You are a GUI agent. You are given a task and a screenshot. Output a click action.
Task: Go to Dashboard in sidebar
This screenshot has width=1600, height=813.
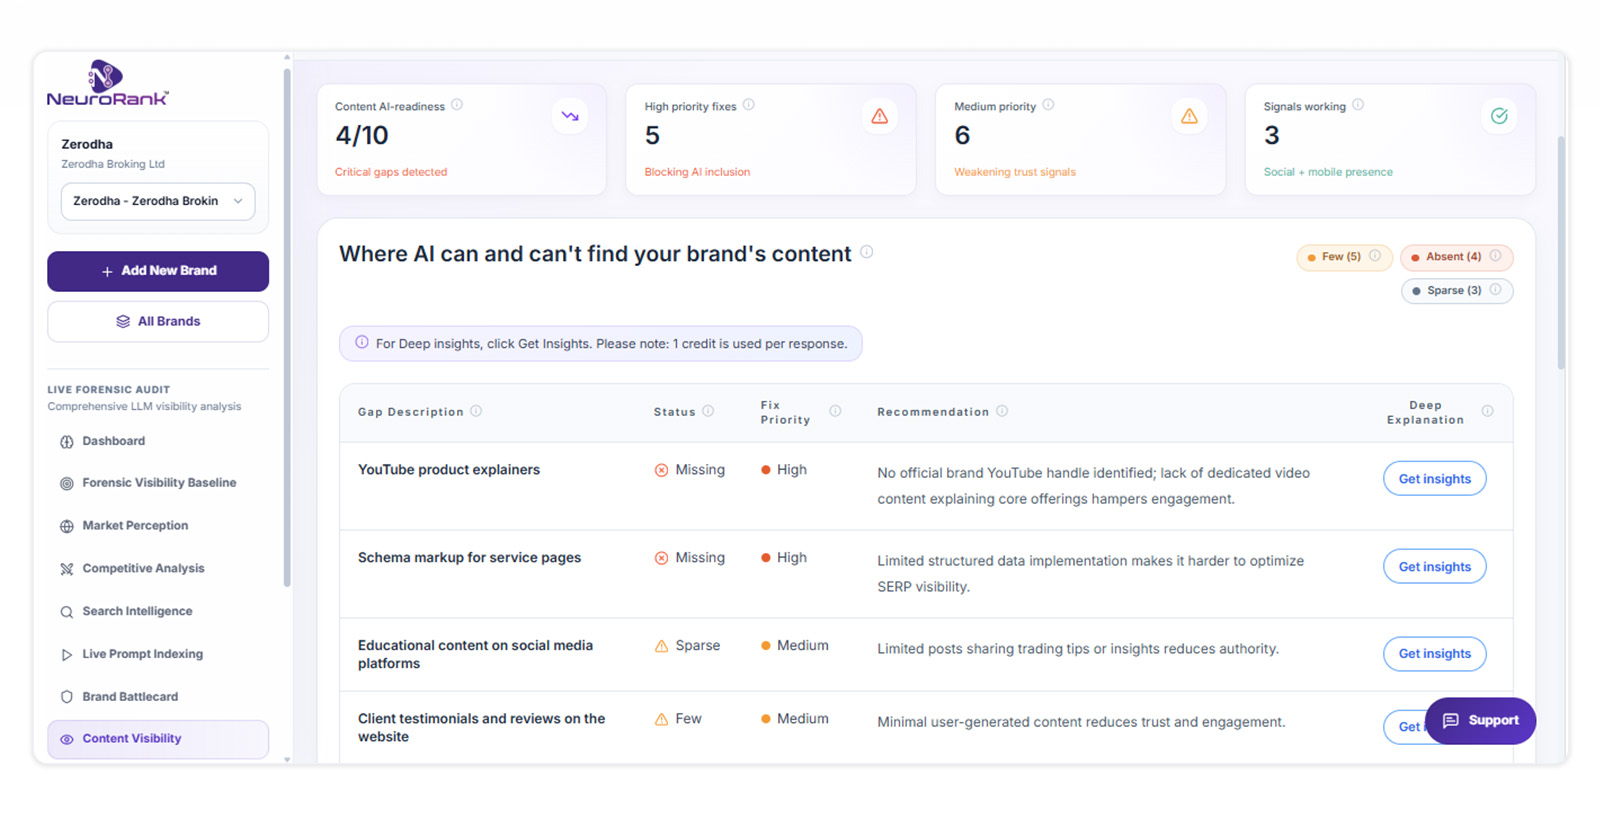click(x=113, y=441)
